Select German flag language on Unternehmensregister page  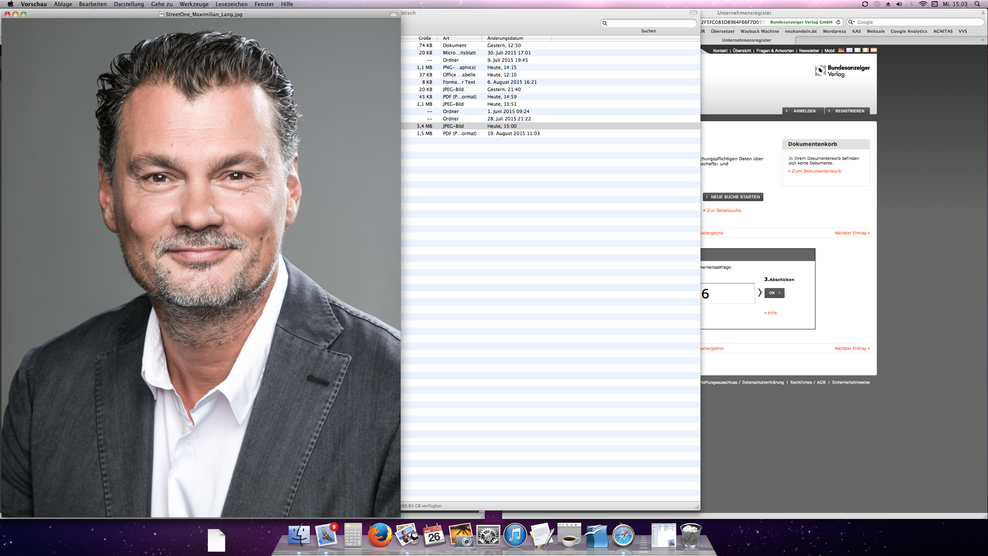841,50
